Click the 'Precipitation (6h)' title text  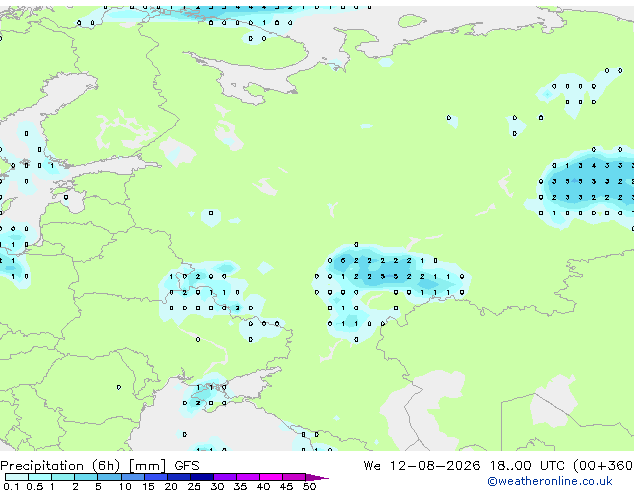pyautogui.click(x=60, y=466)
